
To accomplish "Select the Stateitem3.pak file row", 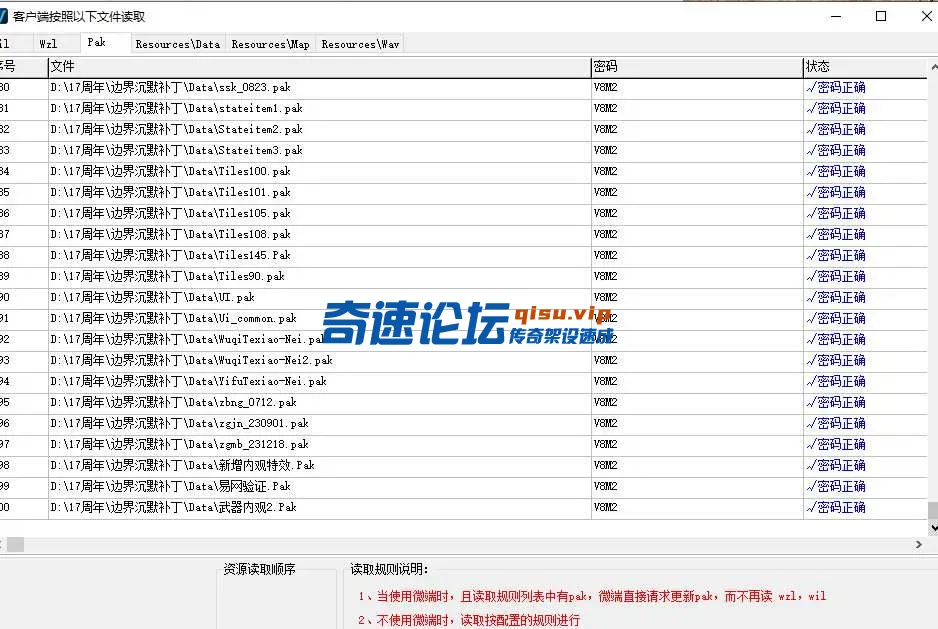I will click(464, 150).
